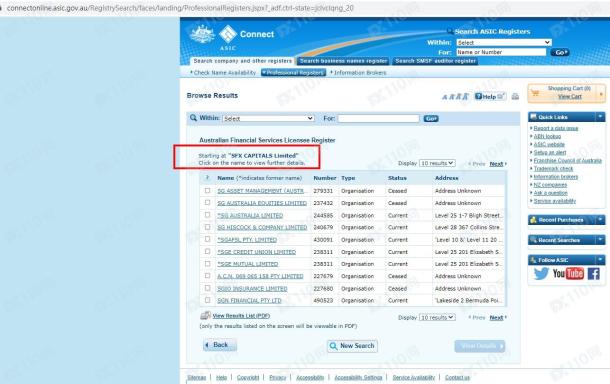Open Check Name Availability submenu

tap(223, 73)
